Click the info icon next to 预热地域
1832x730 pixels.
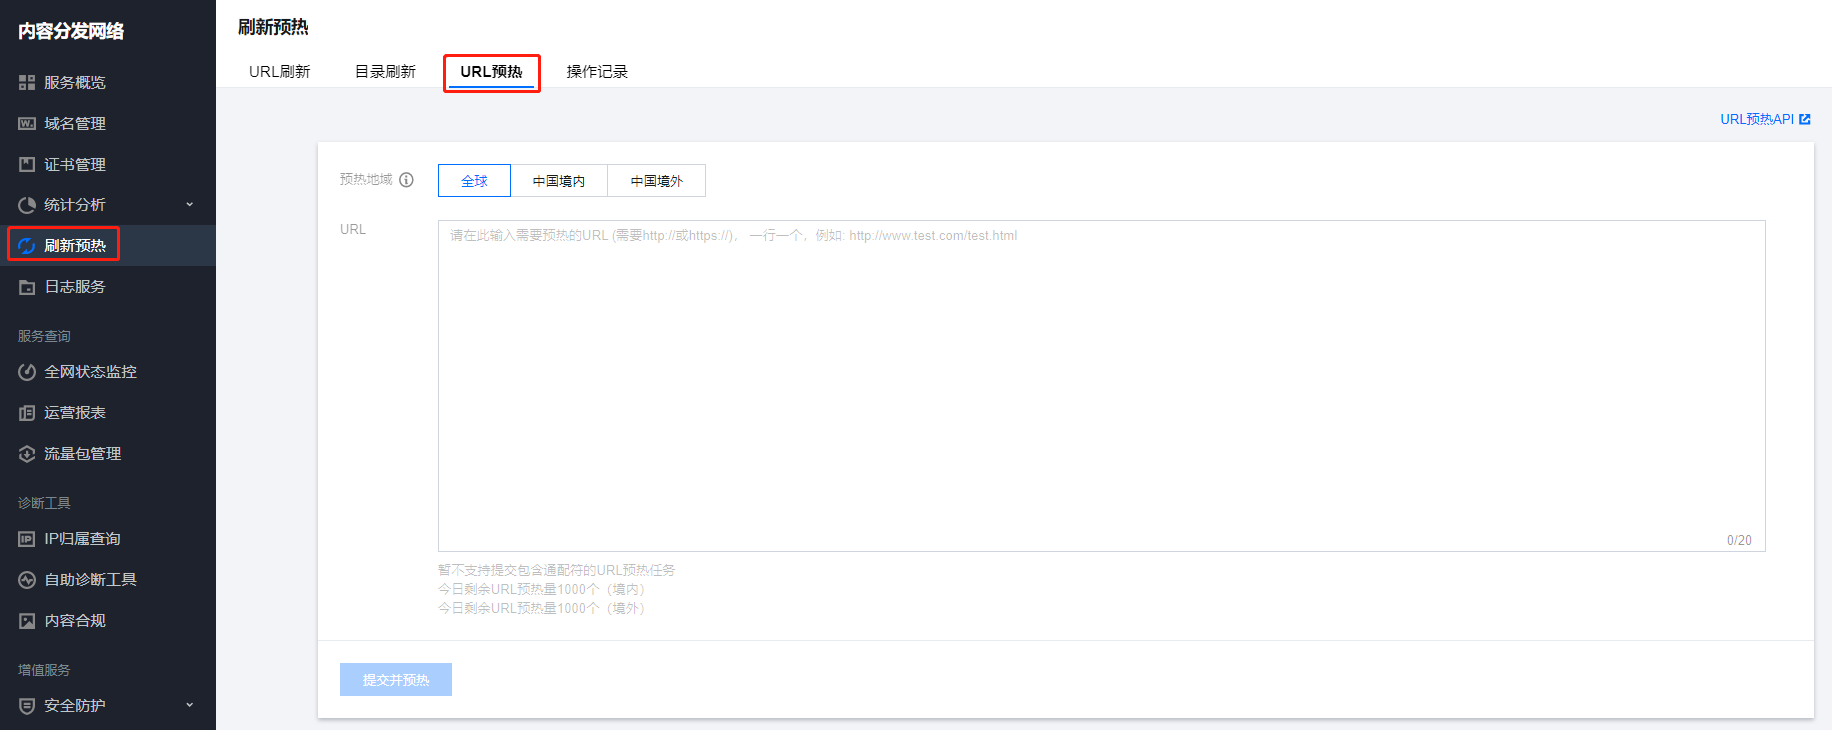pos(406,180)
